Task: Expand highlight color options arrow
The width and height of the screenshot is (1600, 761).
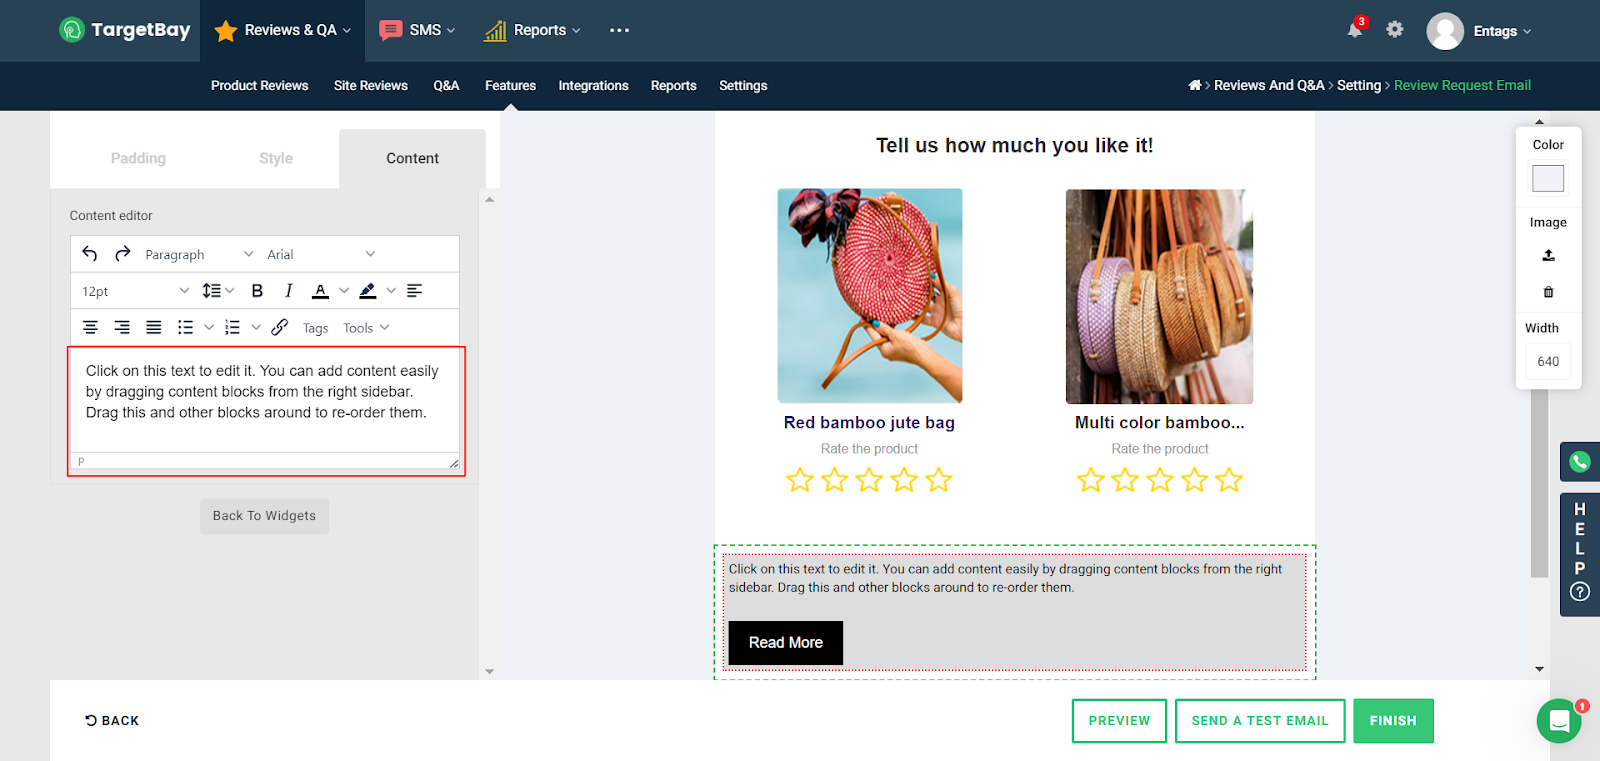Action: coord(391,291)
